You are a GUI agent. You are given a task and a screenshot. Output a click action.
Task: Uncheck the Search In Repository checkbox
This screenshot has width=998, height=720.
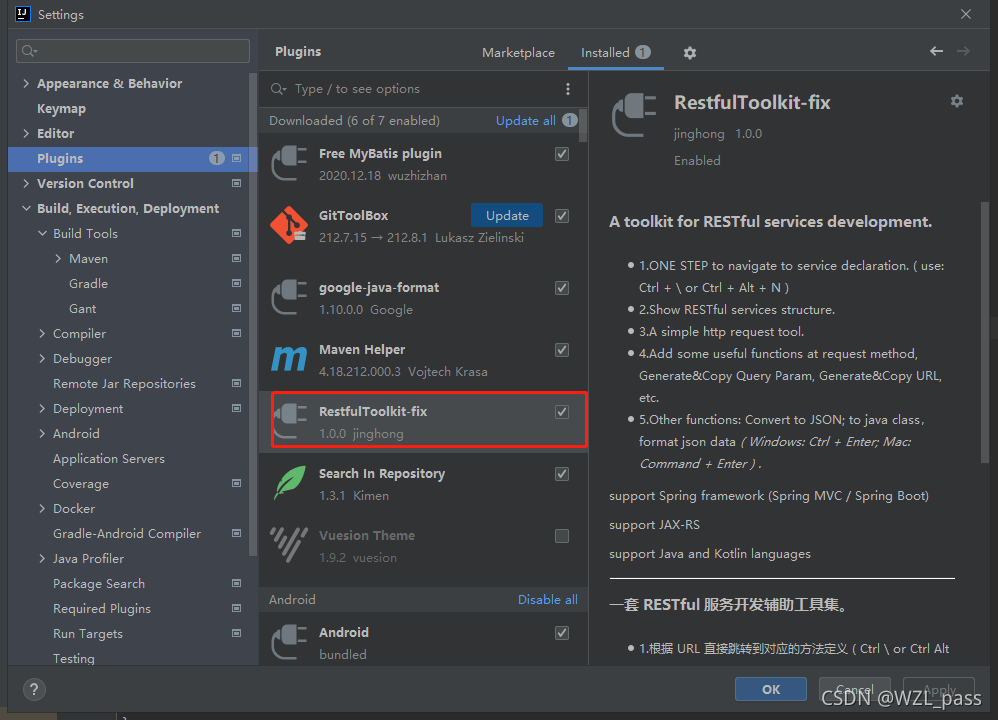coord(562,474)
